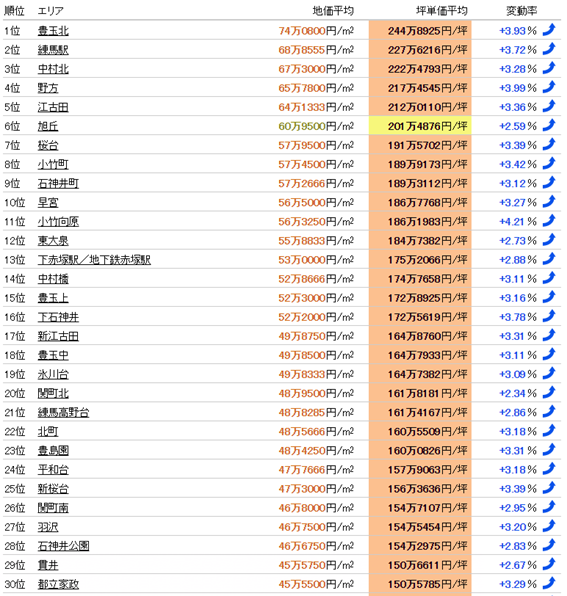Viewport: 567px width, 596px height.
Task: Click the trend arrow beside +3.72% for 練馬駅
Action: pyautogui.click(x=549, y=49)
